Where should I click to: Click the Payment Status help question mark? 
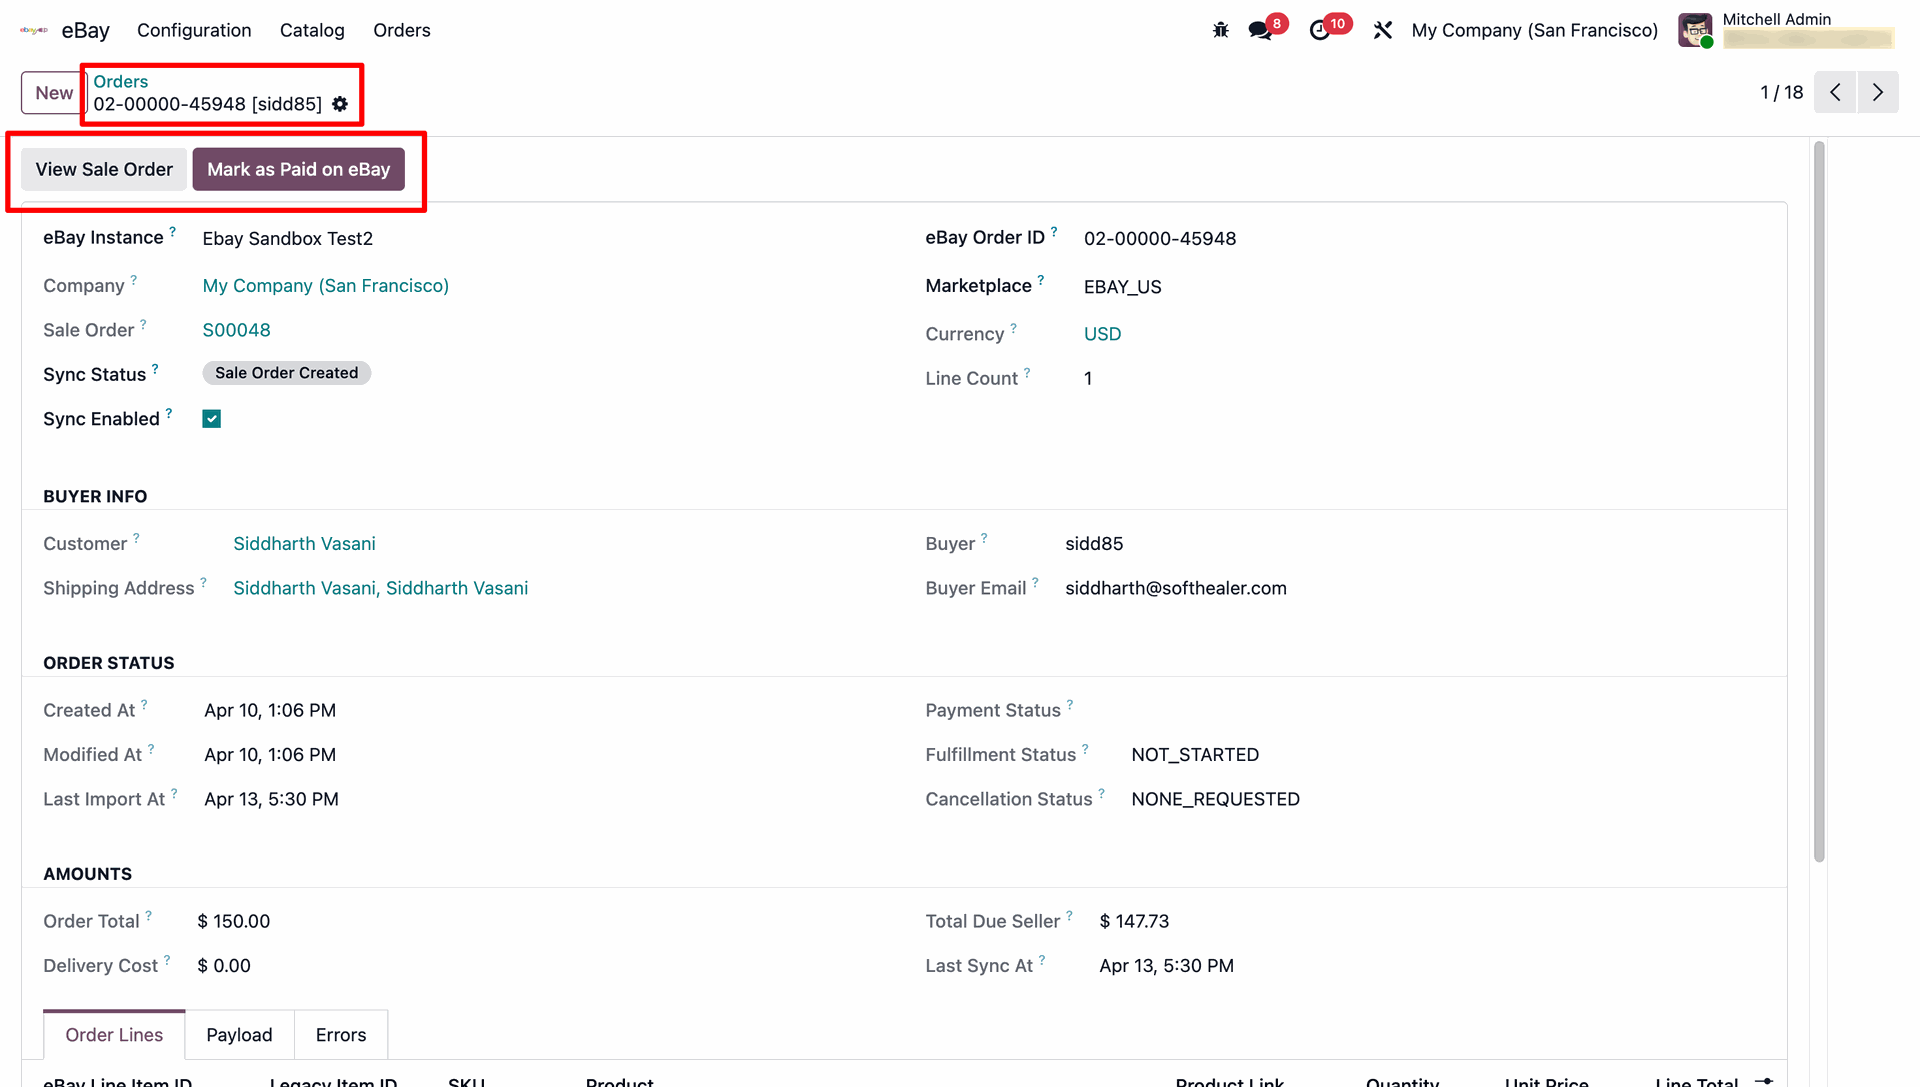[1070, 704]
